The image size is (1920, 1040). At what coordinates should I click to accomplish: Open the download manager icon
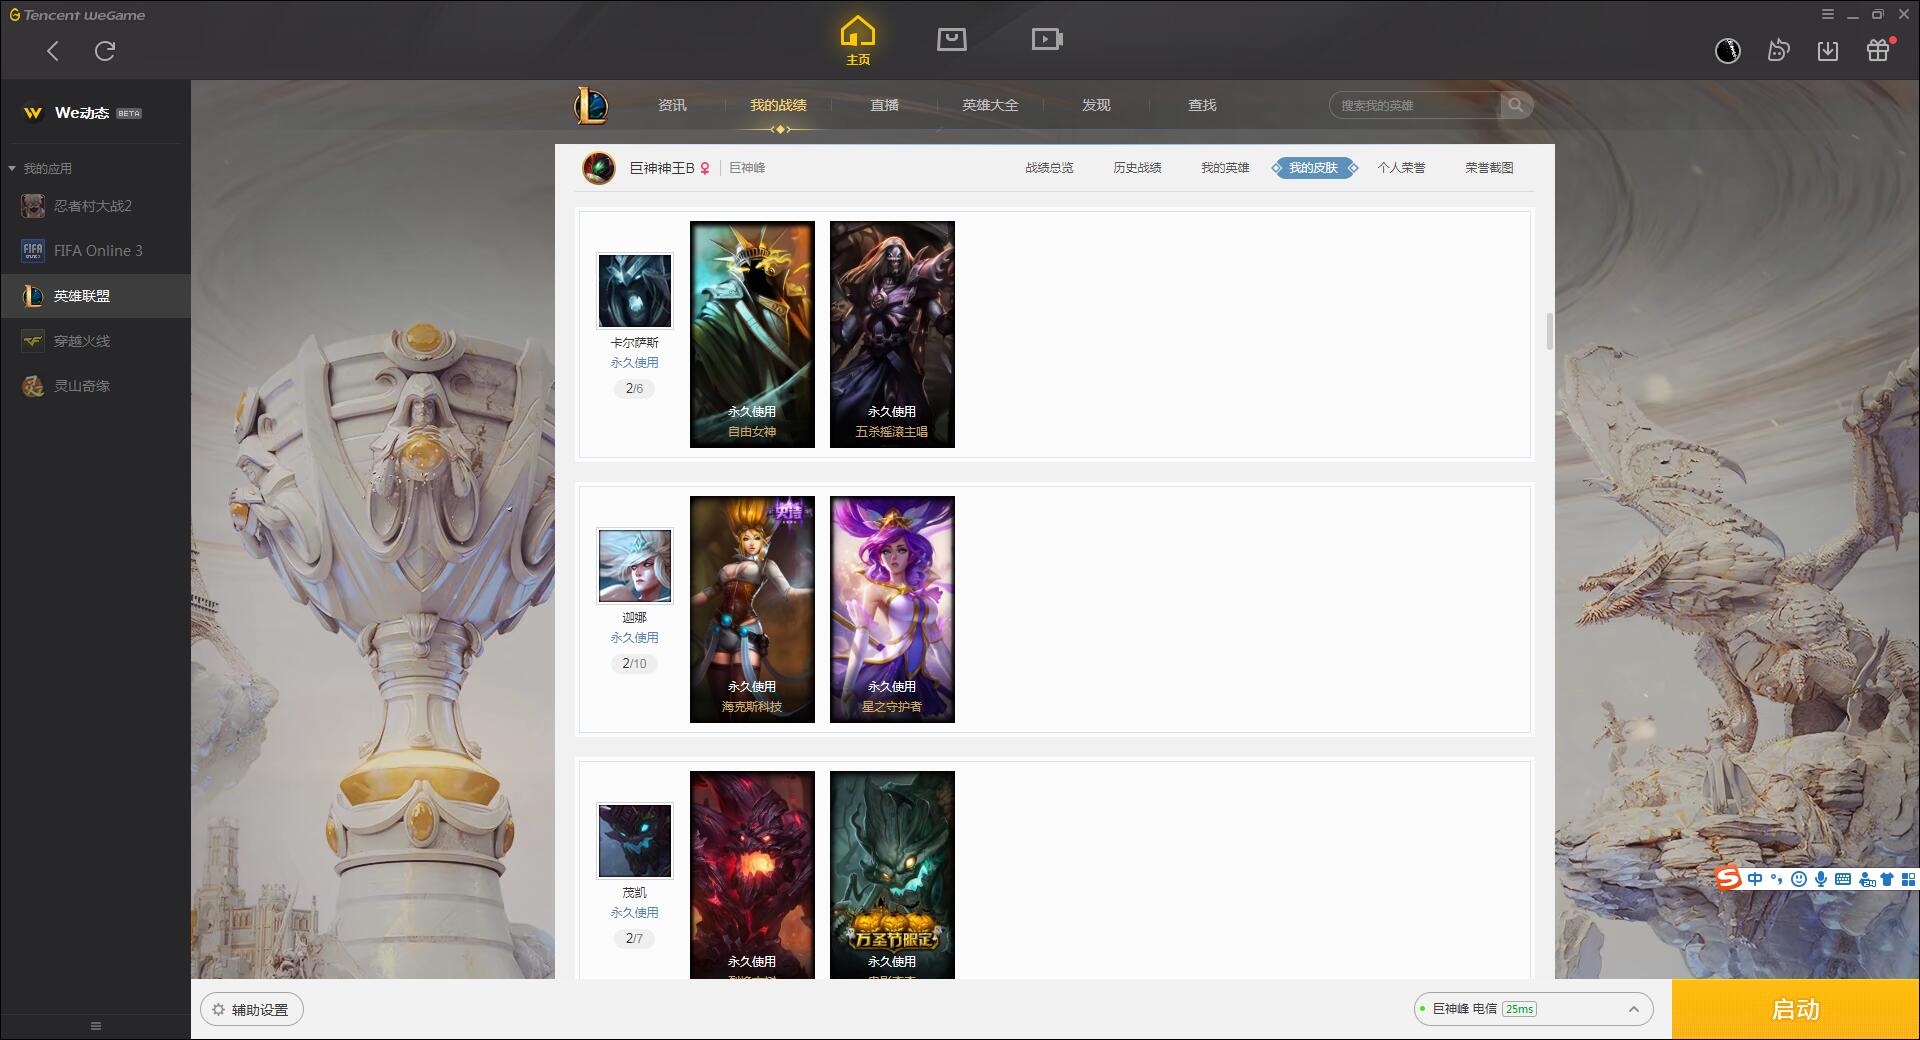1828,50
